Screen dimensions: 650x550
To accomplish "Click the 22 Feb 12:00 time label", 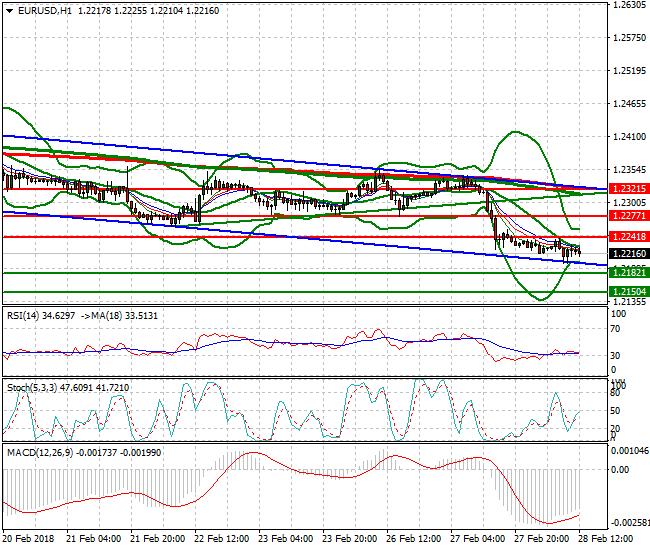I will (x=221, y=539).
